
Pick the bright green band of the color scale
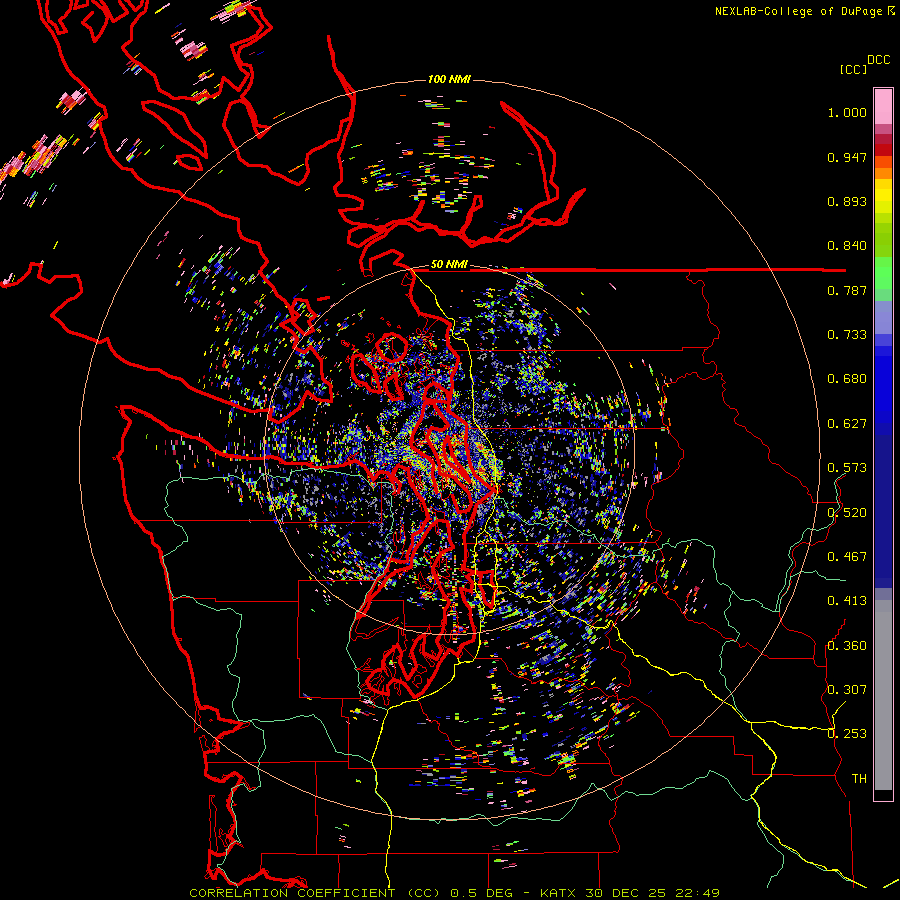[x=883, y=273]
